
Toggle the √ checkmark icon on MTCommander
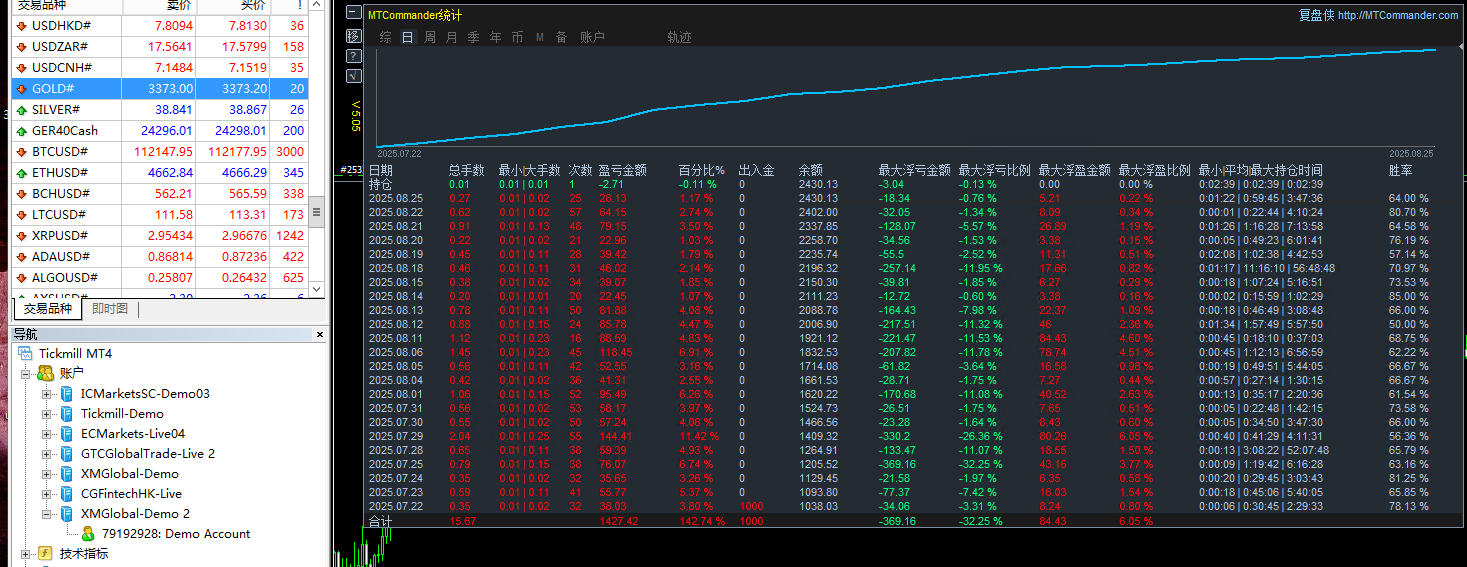coord(353,75)
